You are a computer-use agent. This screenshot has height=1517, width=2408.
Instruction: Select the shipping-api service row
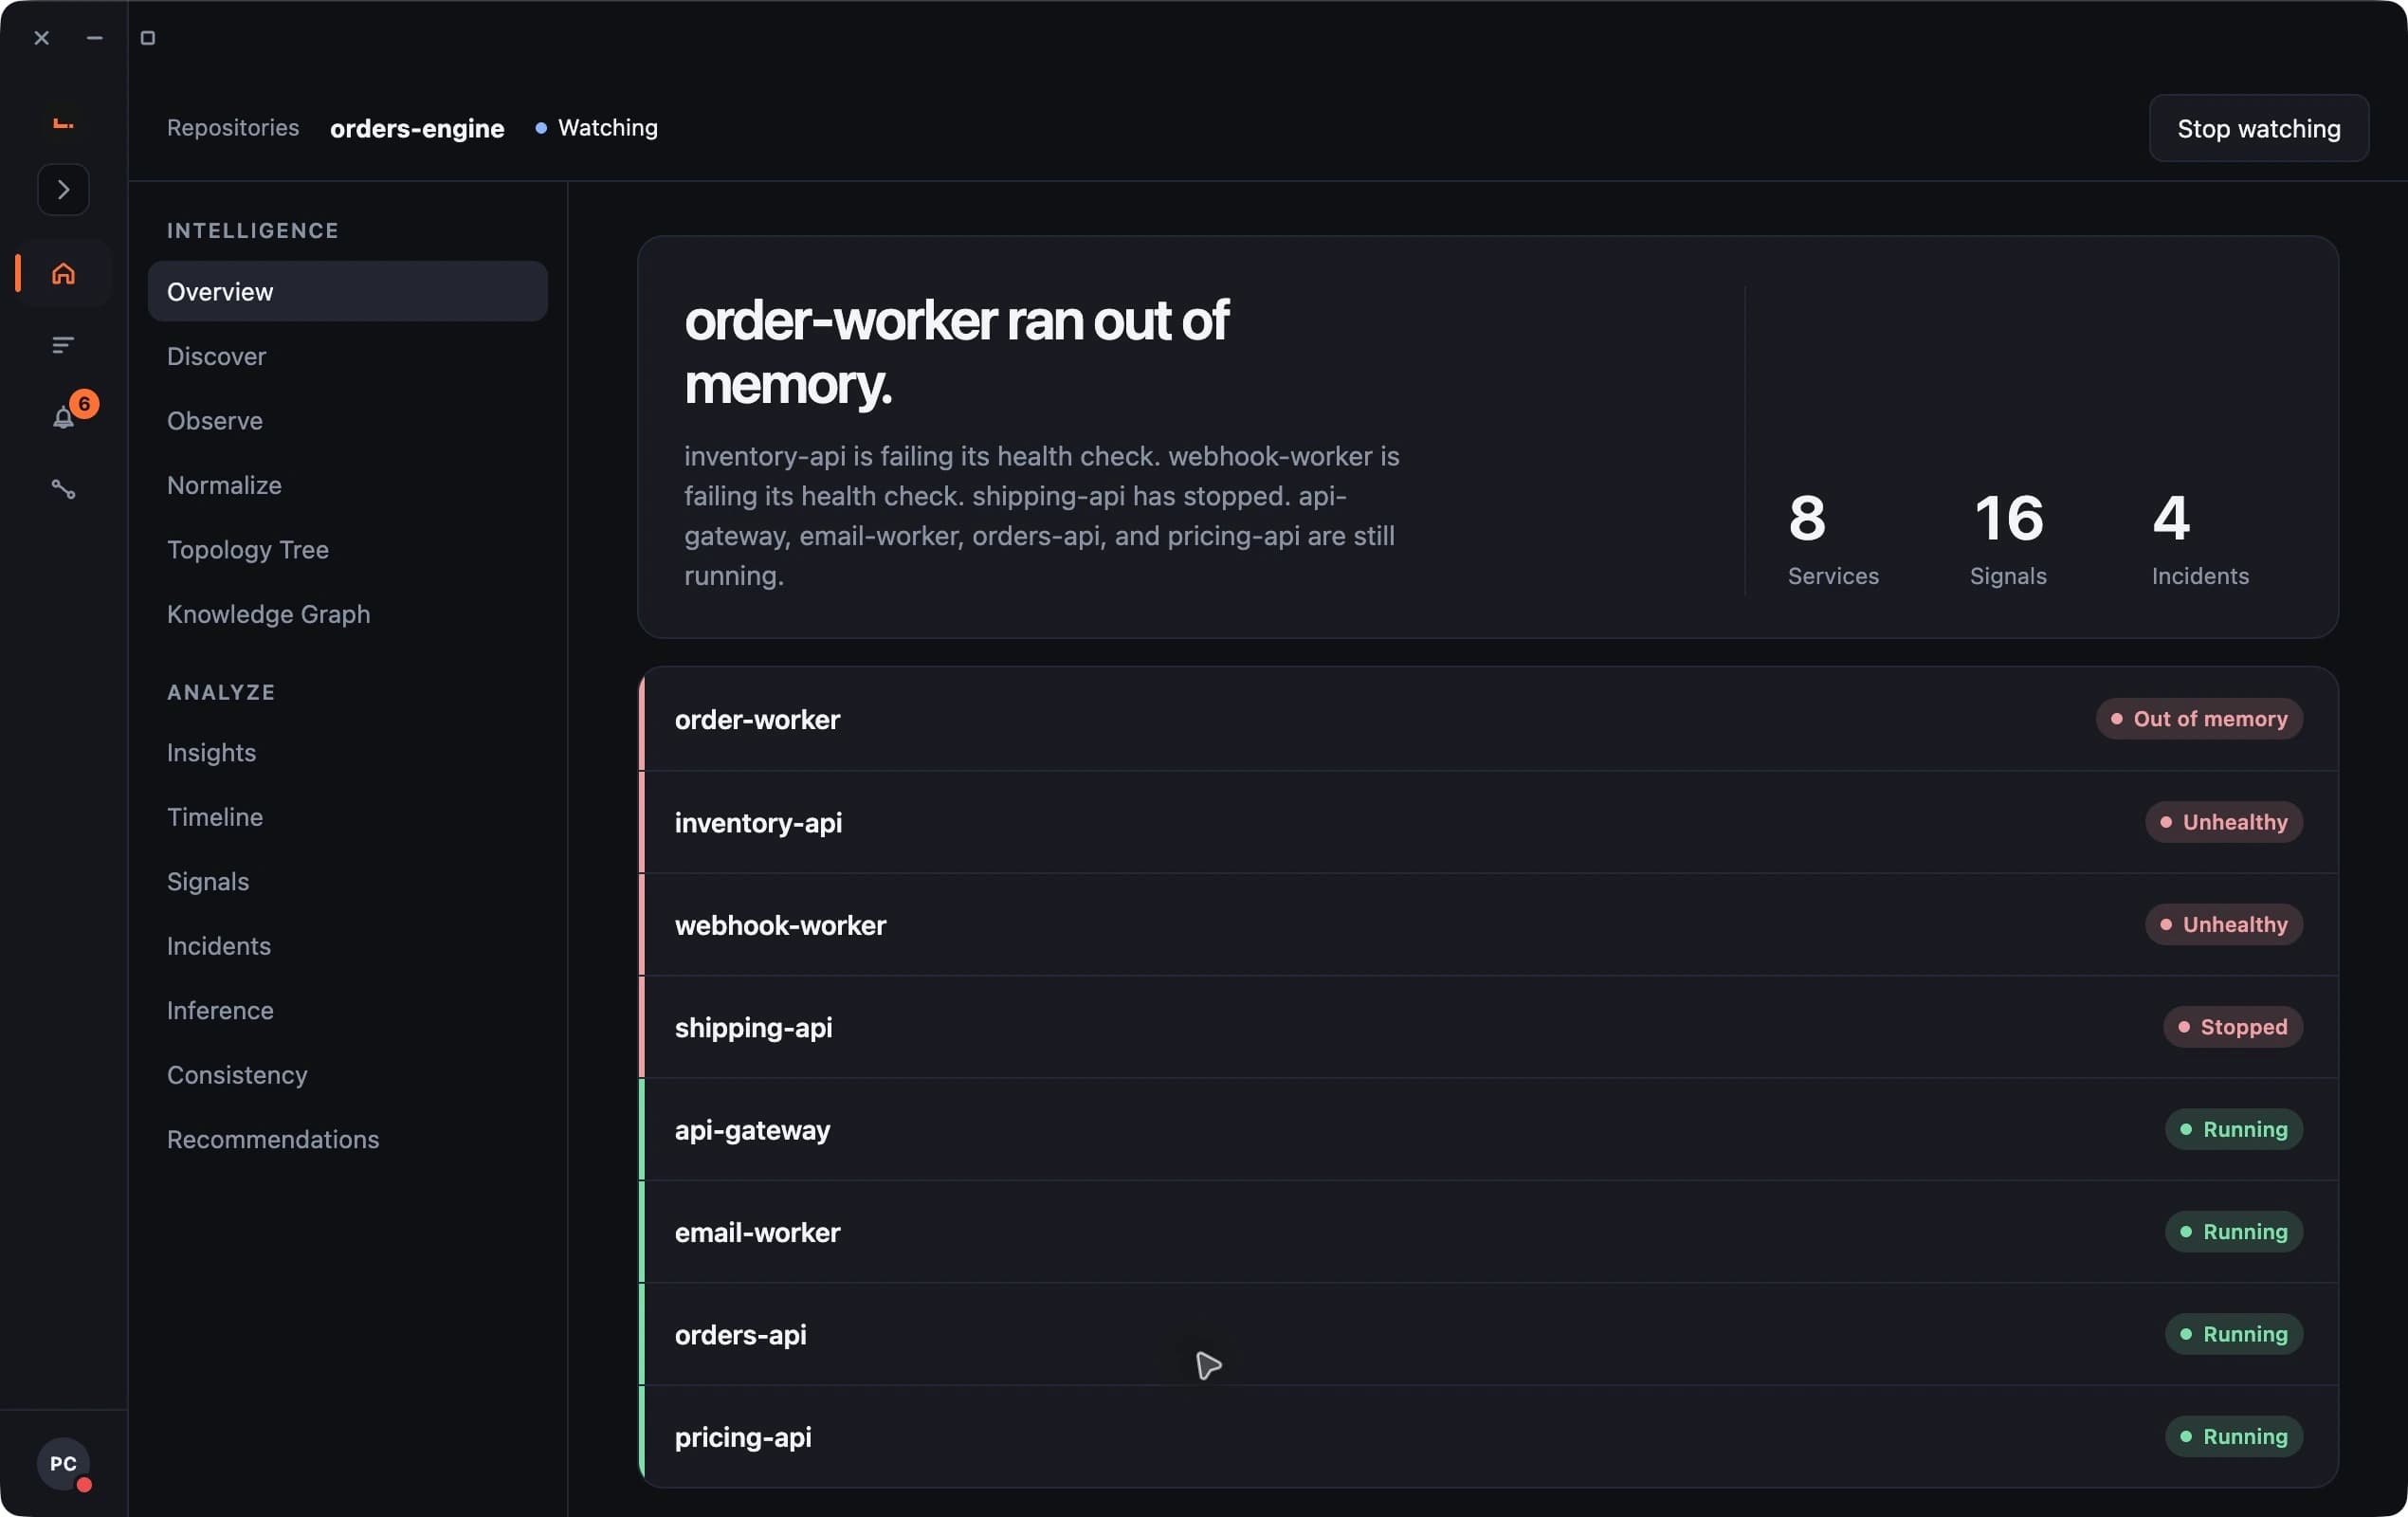[1488, 1027]
